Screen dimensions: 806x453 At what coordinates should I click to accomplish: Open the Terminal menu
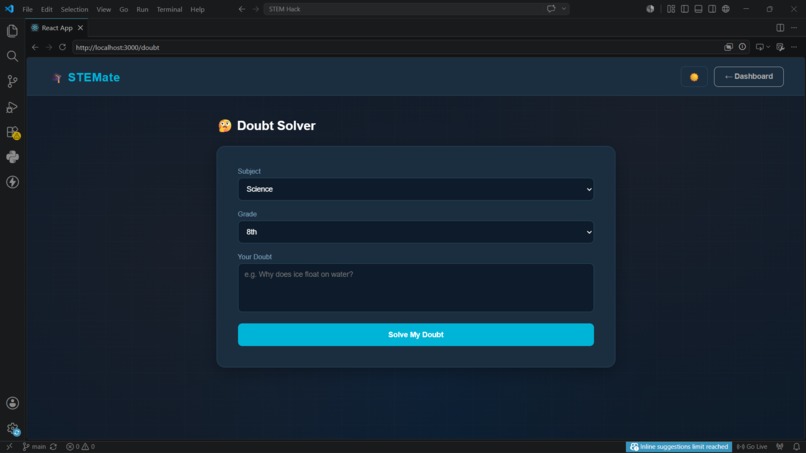pos(169,9)
